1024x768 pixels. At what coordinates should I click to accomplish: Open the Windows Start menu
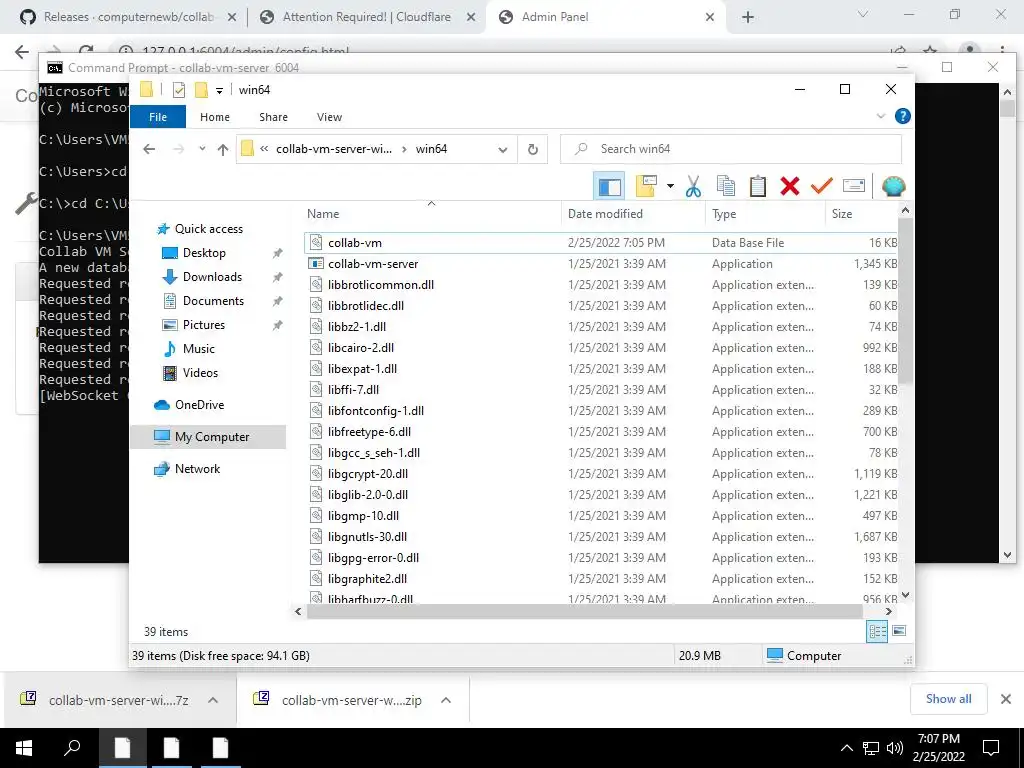pyautogui.click(x=24, y=748)
